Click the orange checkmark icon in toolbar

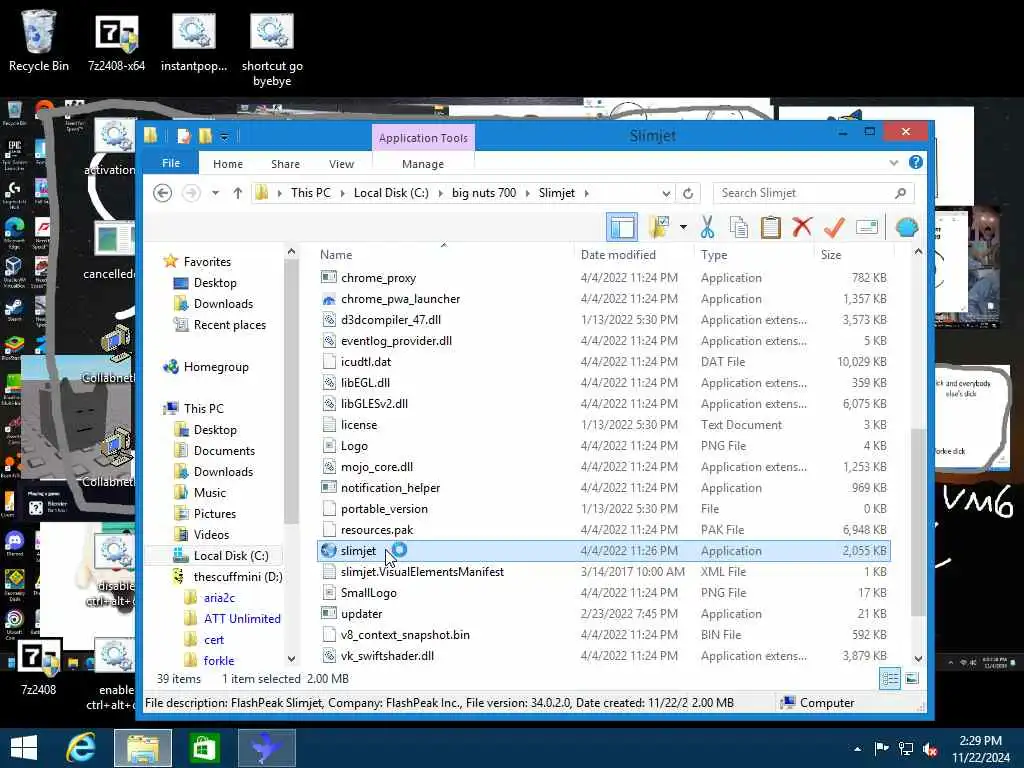[834, 227]
